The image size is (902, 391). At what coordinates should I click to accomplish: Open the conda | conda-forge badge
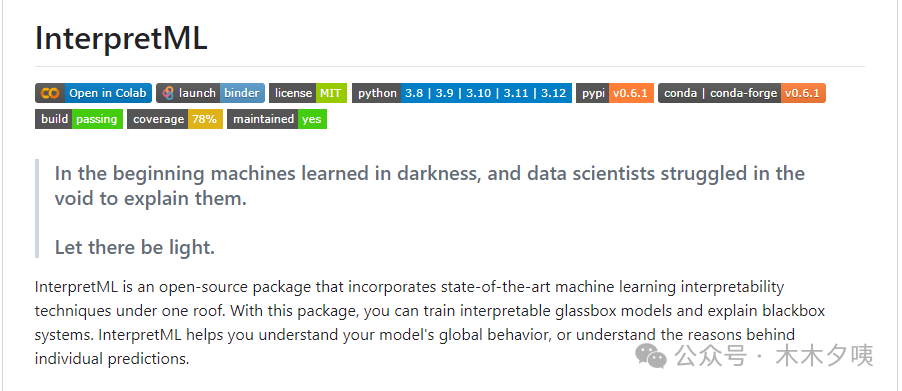coord(742,93)
